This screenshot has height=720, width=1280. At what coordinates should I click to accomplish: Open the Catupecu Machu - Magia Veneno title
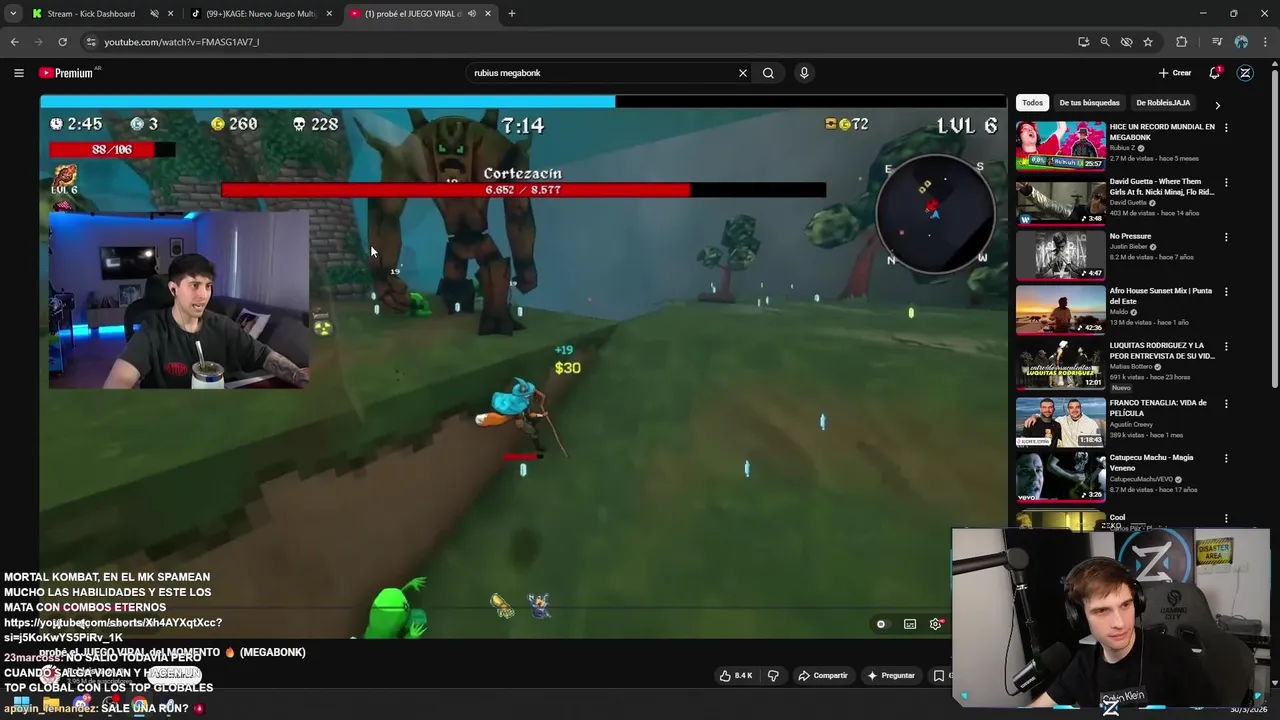[1151, 462]
